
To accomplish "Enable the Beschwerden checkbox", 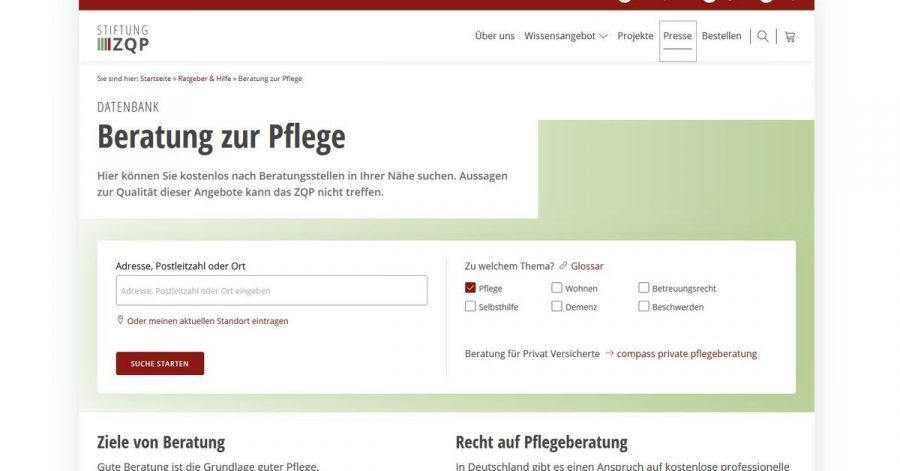I will 643,306.
